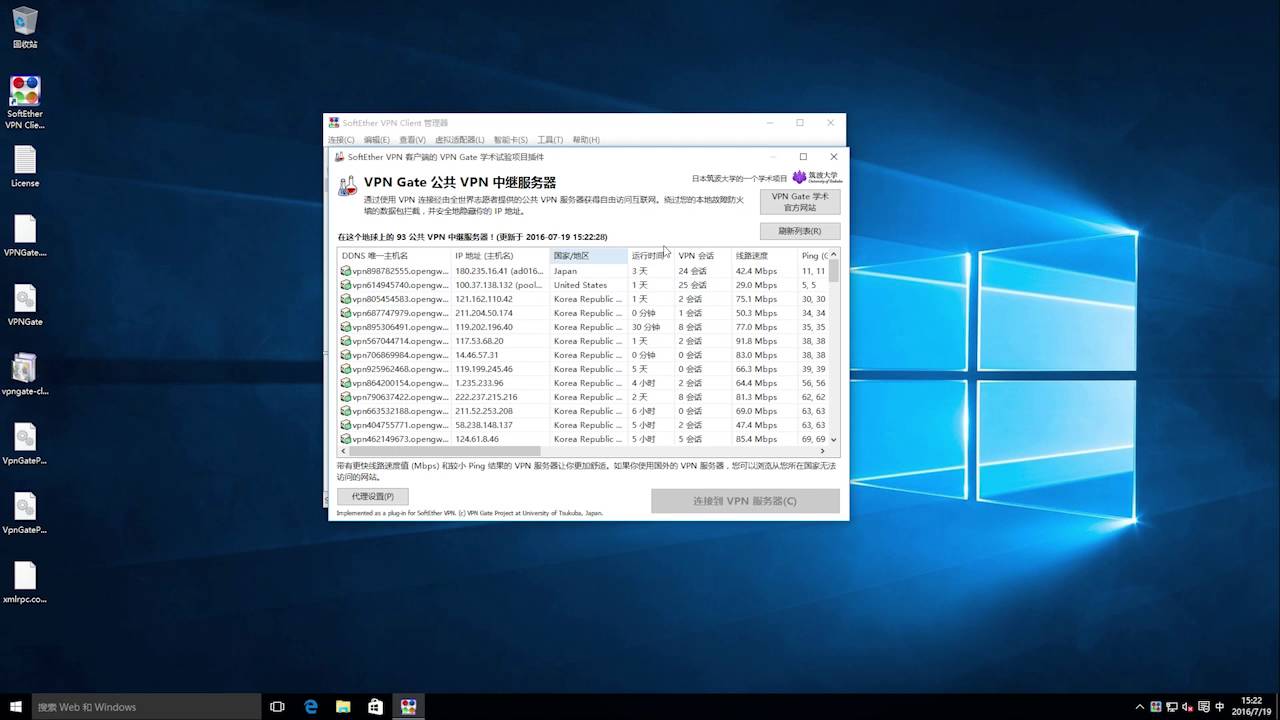The height and width of the screenshot is (720, 1280).
Task: Sort by 线路速度 column header
Action: point(764,256)
